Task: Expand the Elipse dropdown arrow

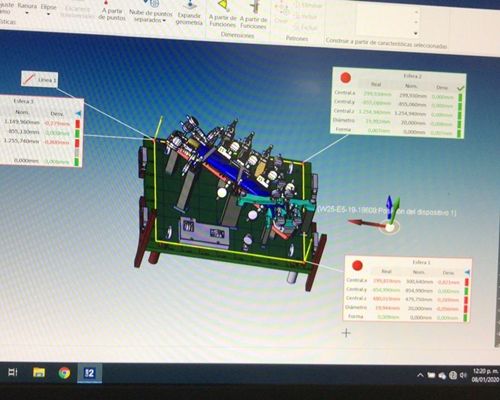Action: pos(48,14)
